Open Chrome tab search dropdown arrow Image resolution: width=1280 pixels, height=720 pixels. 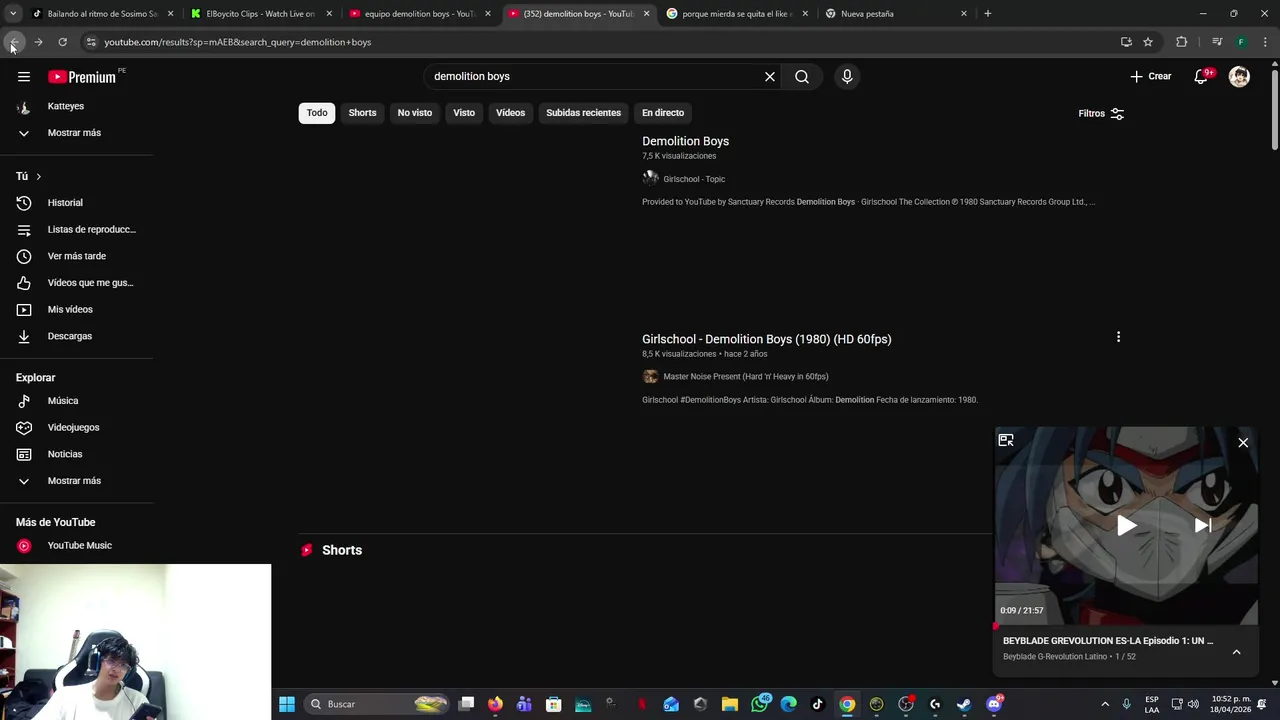click(13, 14)
